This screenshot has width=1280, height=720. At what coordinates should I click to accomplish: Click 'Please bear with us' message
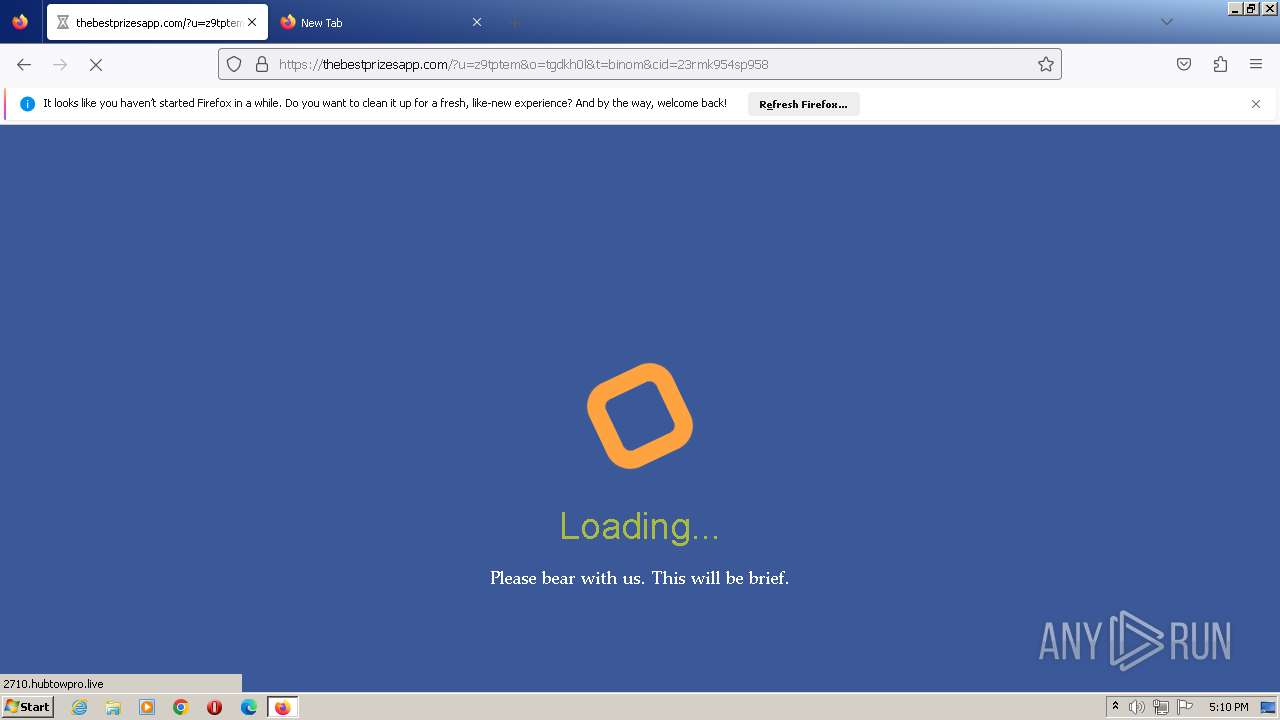pyautogui.click(x=640, y=578)
